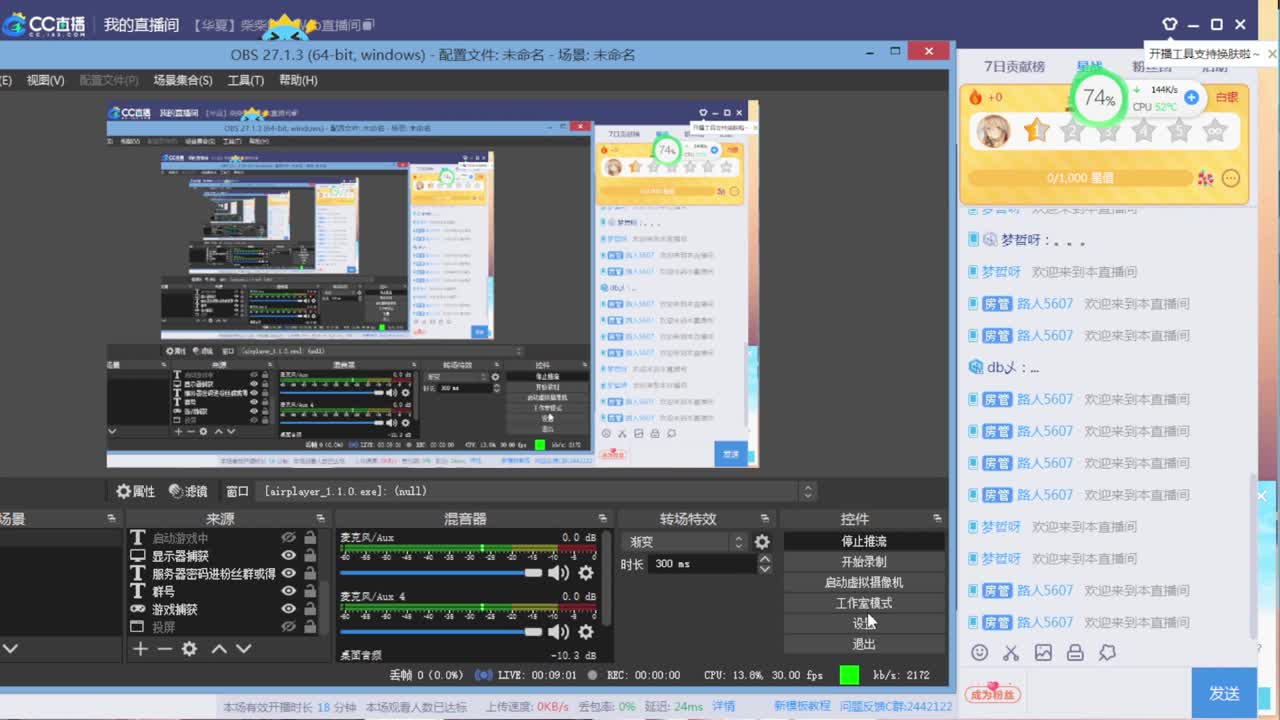Detach the 来源 dock using its header icon
1280x720 pixels.
click(x=321, y=518)
